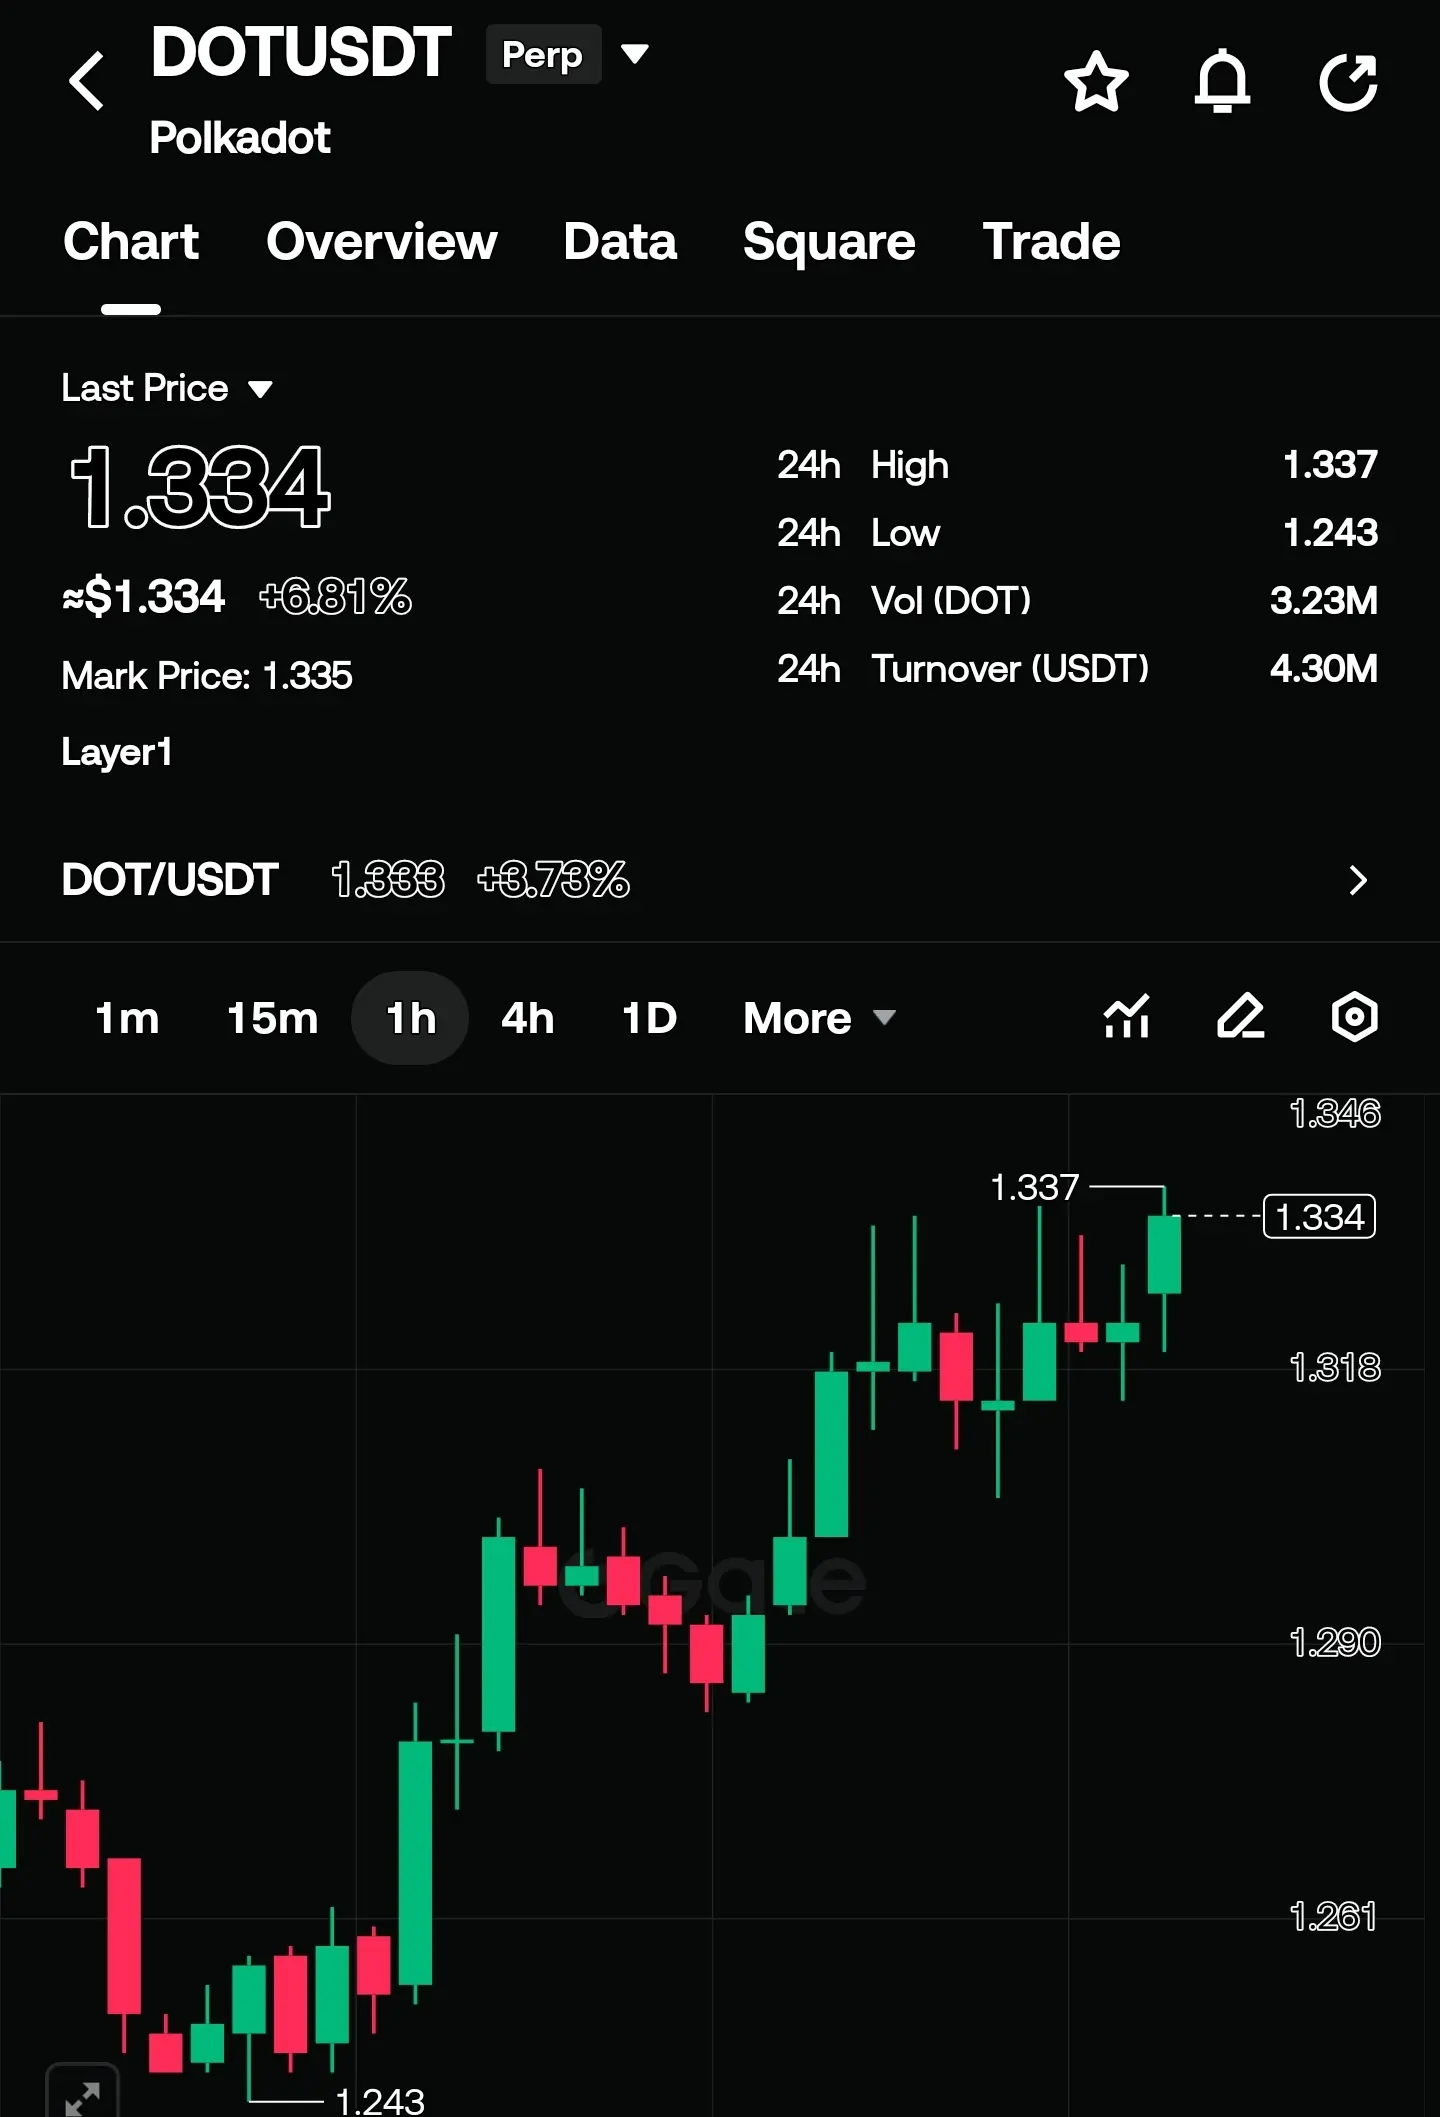Select the 1m timeframe
Viewport: 1440px width, 2117px height.
[127, 1018]
